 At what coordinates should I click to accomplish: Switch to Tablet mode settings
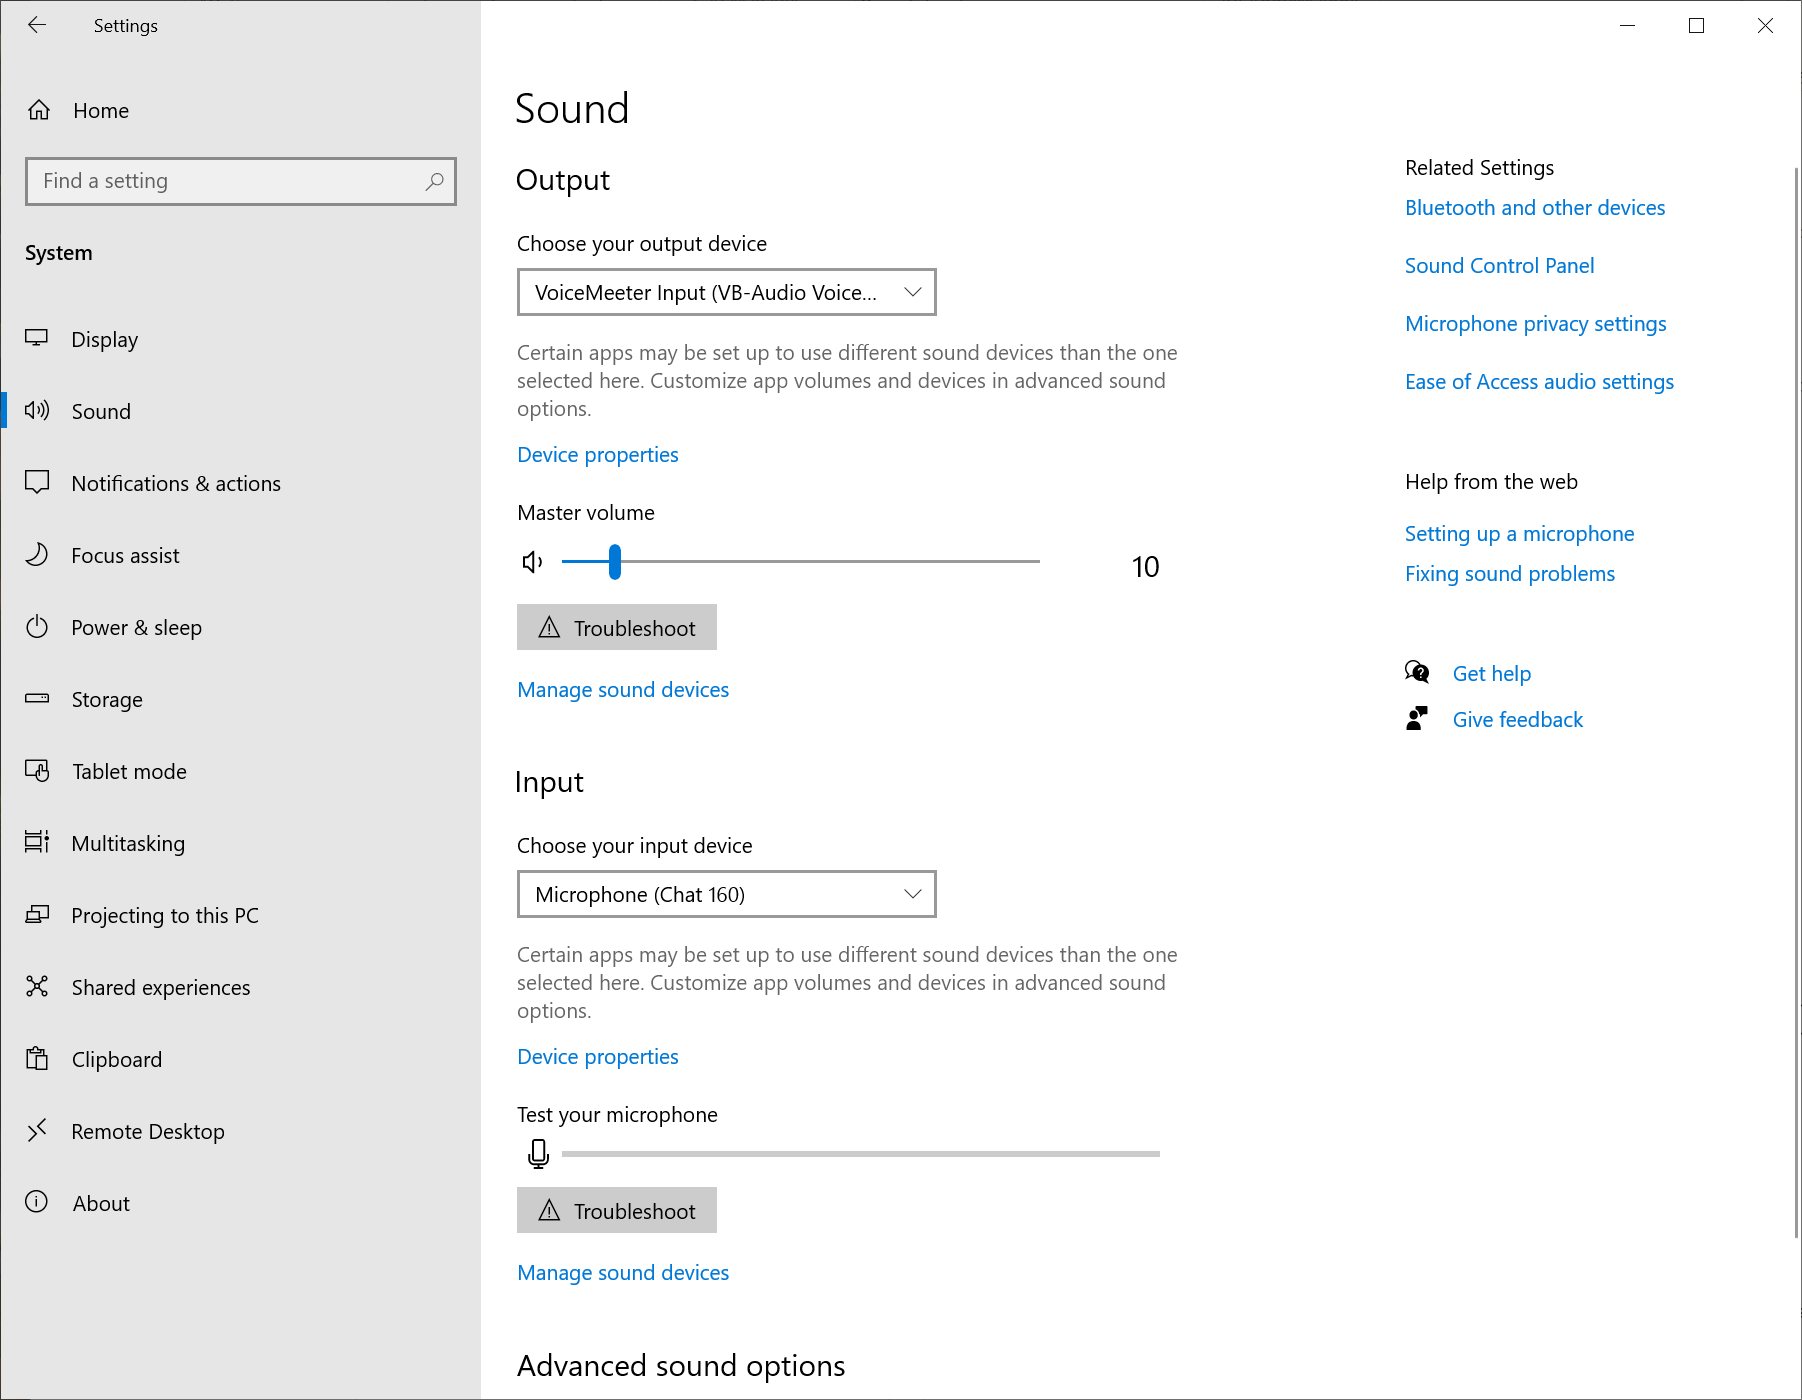(x=240, y=771)
